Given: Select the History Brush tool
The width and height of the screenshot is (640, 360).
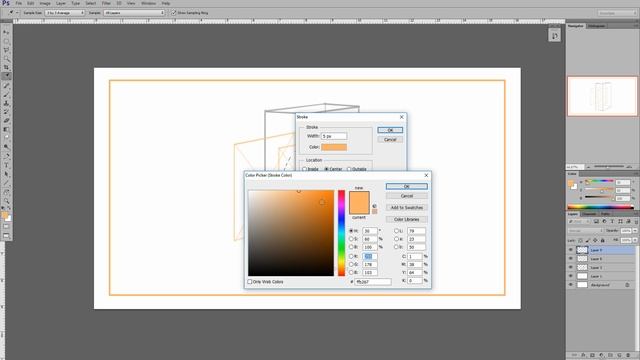Looking at the screenshot, I should [x=6, y=112].
